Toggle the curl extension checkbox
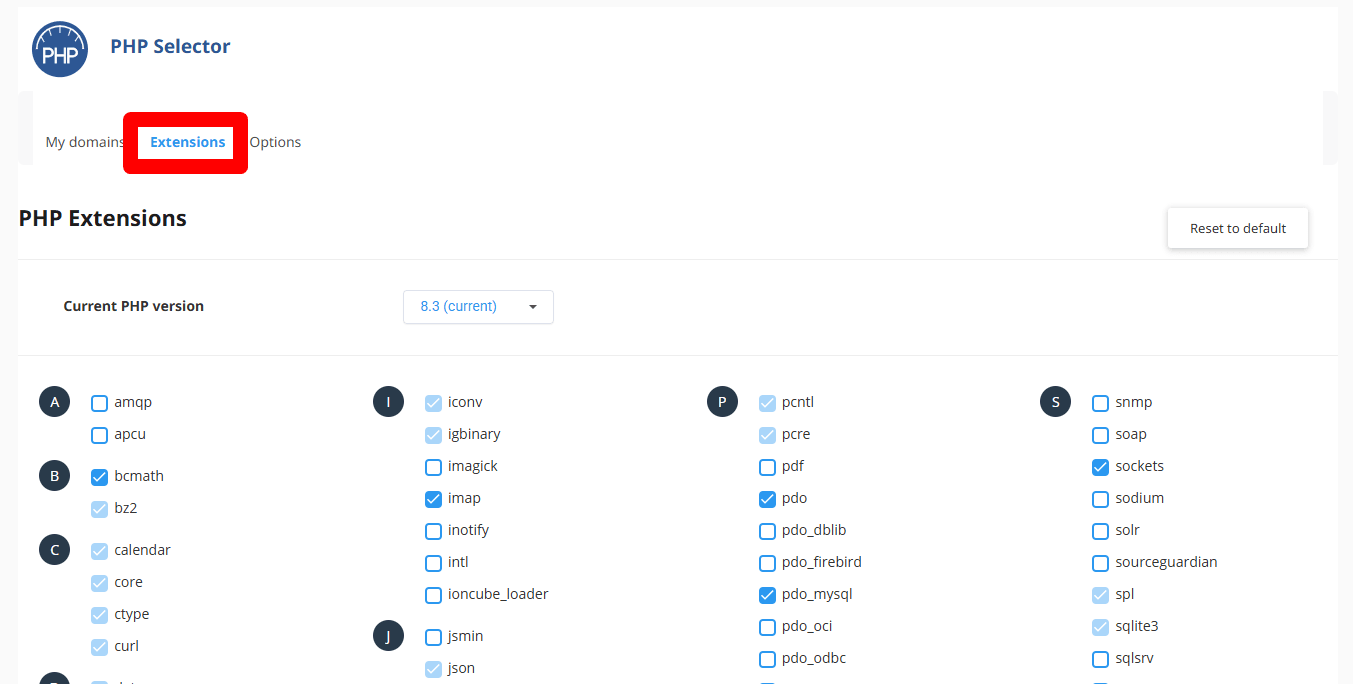Viewport: 1353px width, 684px height. click(x=99, y=648)
